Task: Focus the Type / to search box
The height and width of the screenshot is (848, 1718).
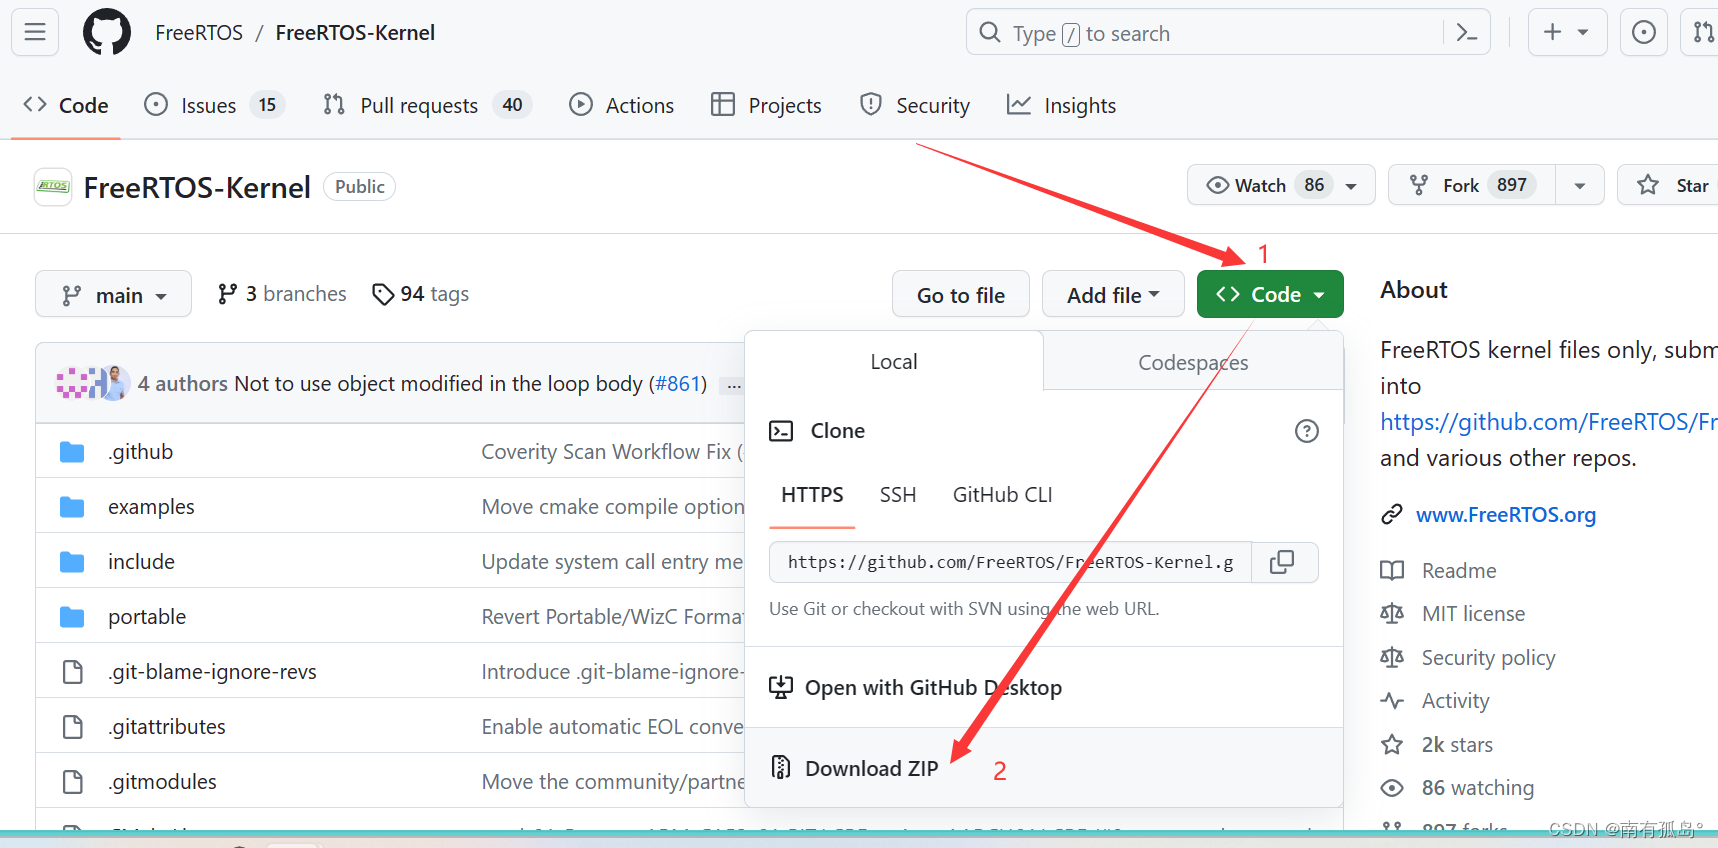Action: (x=1228, y=33)
